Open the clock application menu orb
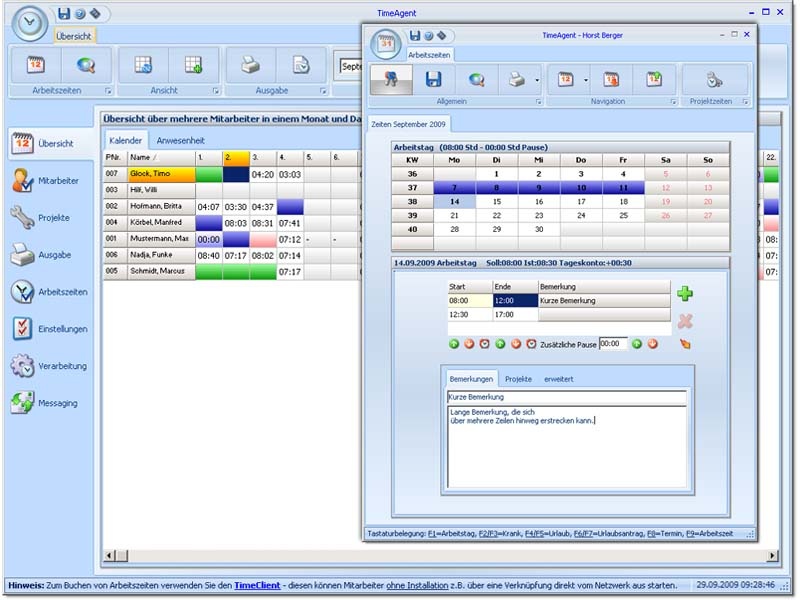The width and height of the screenshot is (800, 600). 30,23
